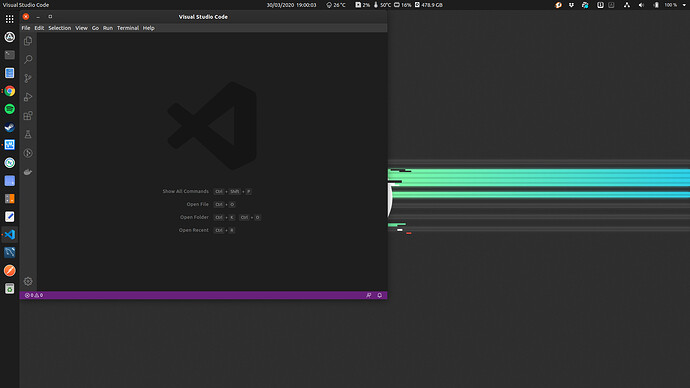This screenshot has width=690, height=388.
Task: Open the Trash from the dock
Action: pos(10,289)
